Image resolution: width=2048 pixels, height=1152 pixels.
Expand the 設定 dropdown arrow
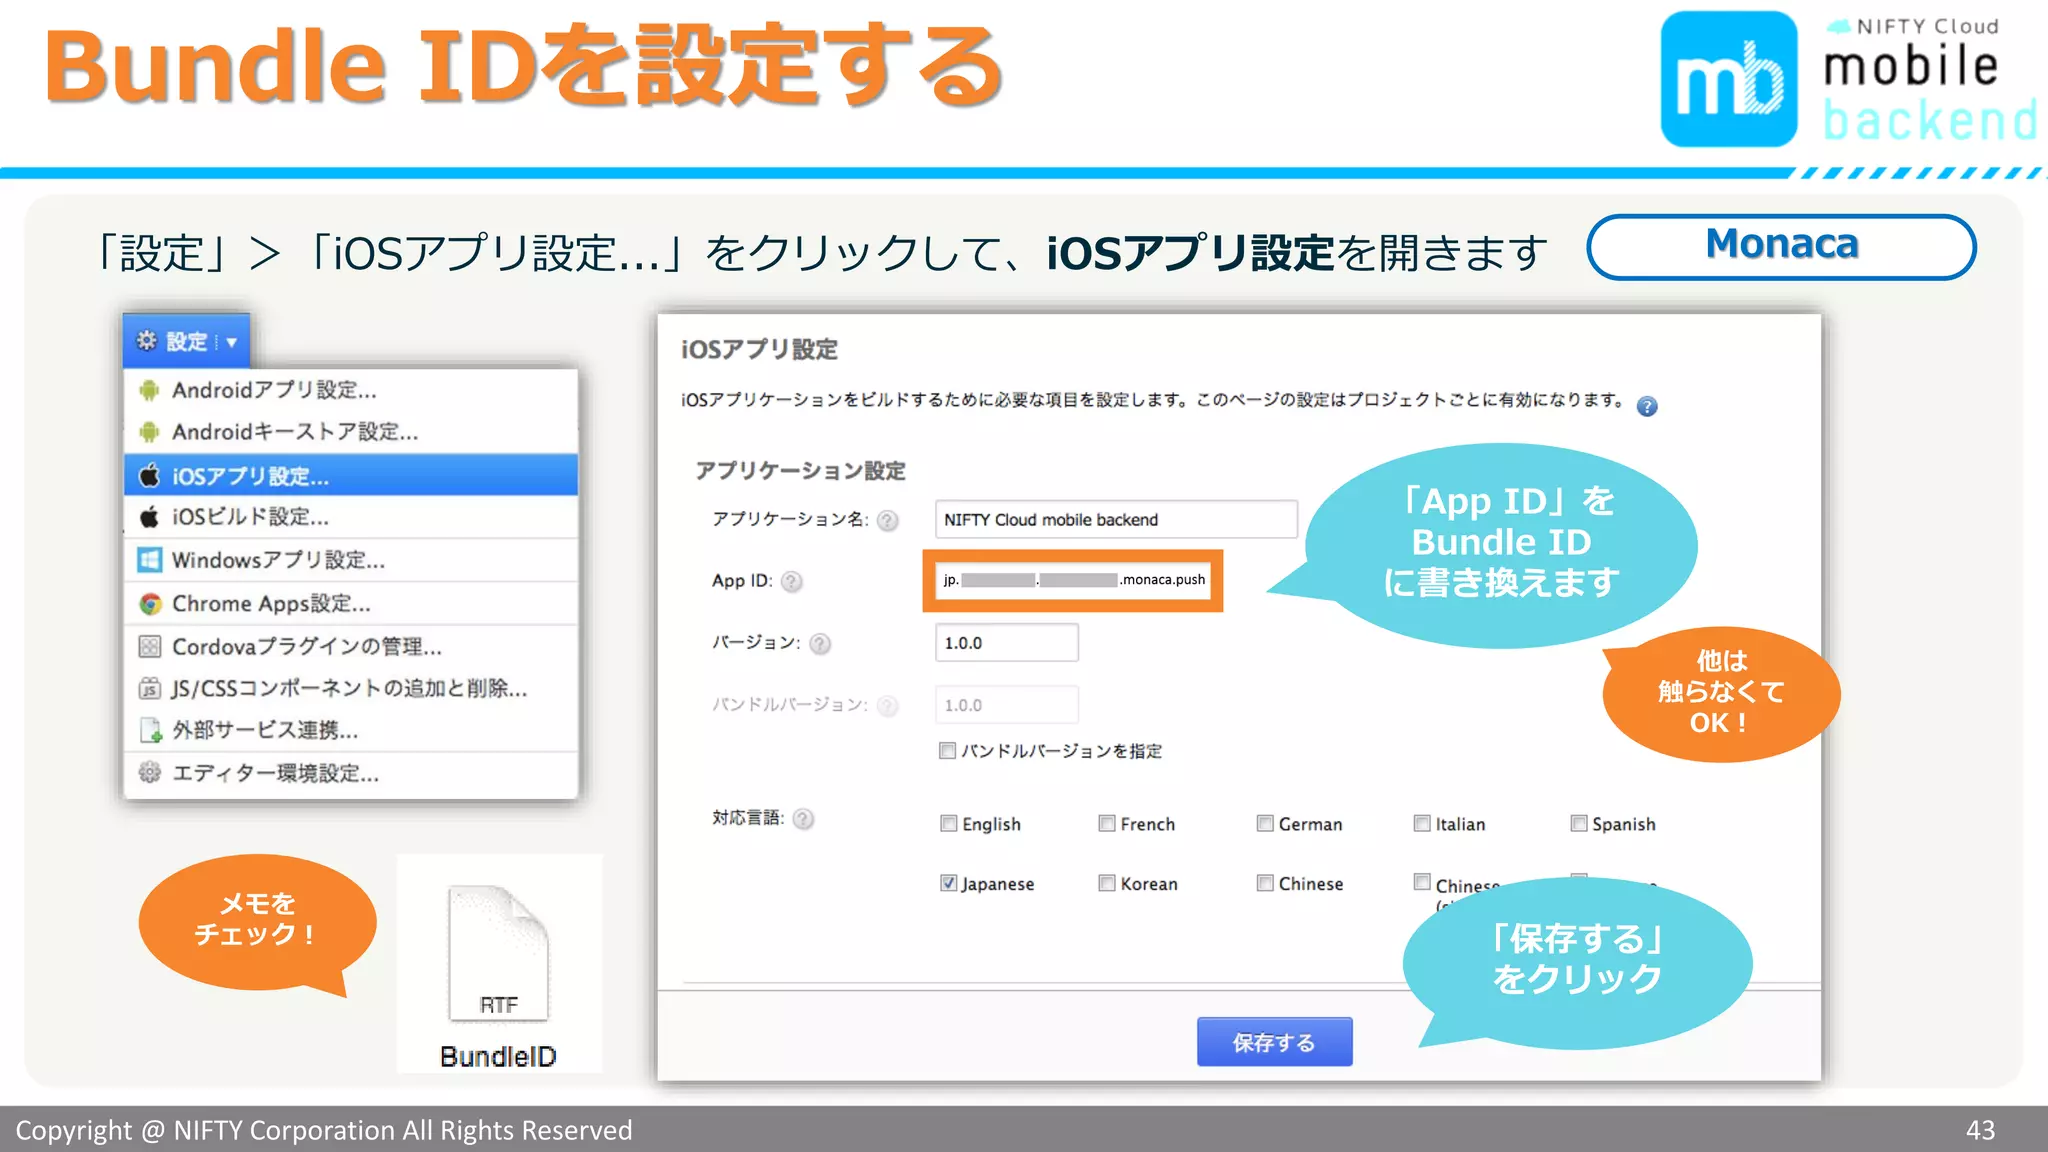(x=232, y=342)
